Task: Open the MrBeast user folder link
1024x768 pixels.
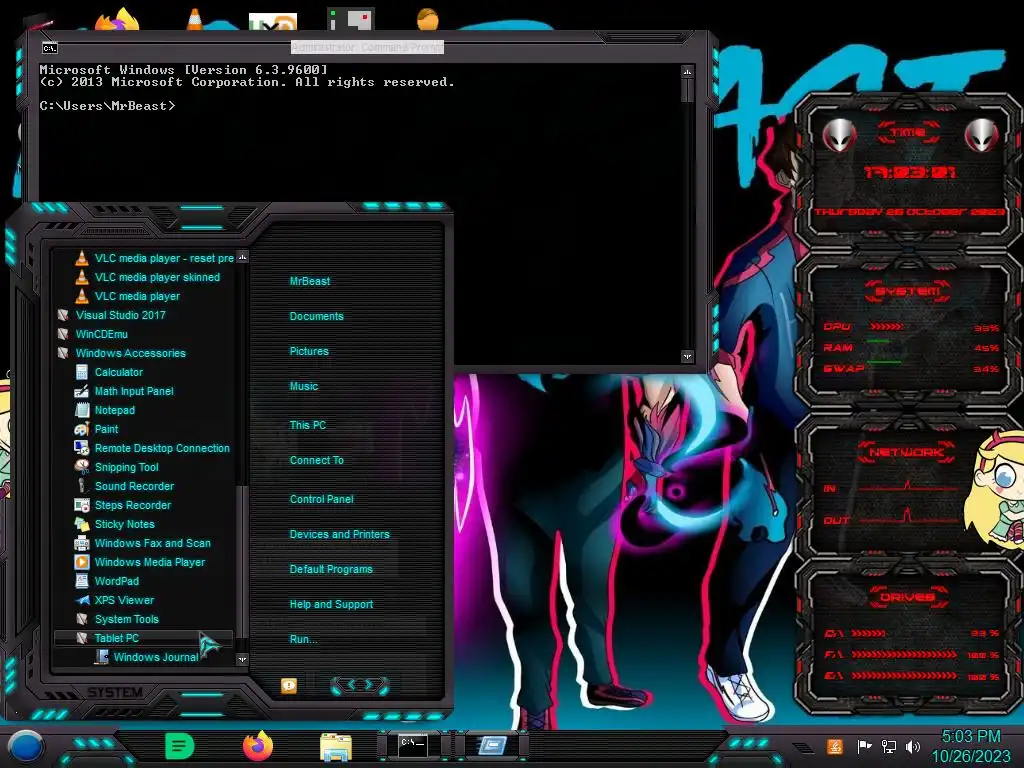Action: pos(310,281)
